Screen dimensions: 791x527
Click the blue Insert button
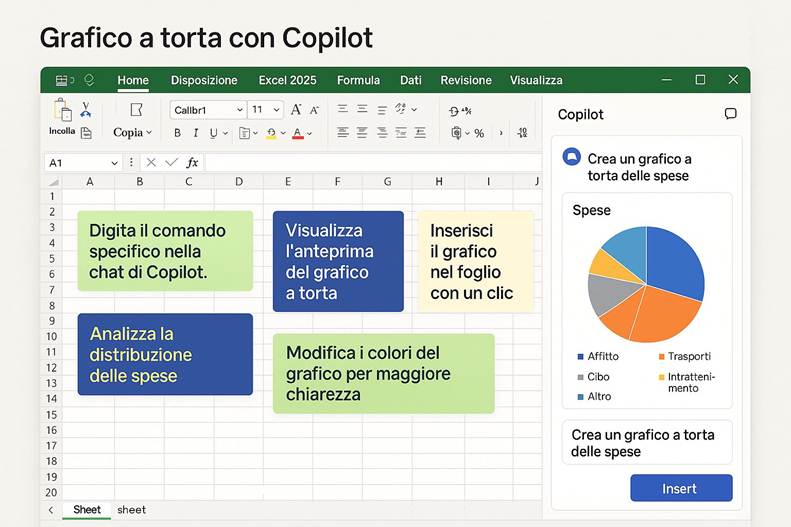point(681,488)
